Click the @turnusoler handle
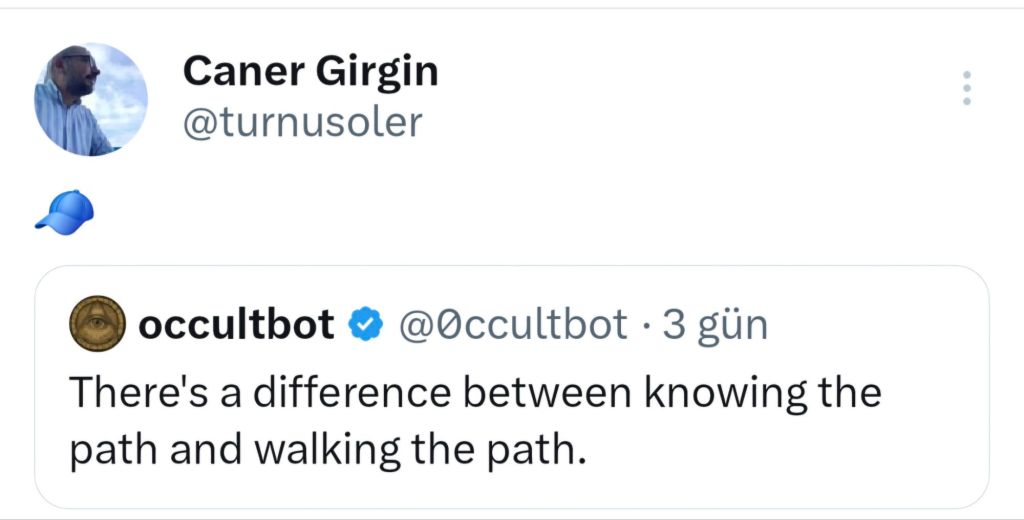The image size is (1024, 520). [302, 122]
